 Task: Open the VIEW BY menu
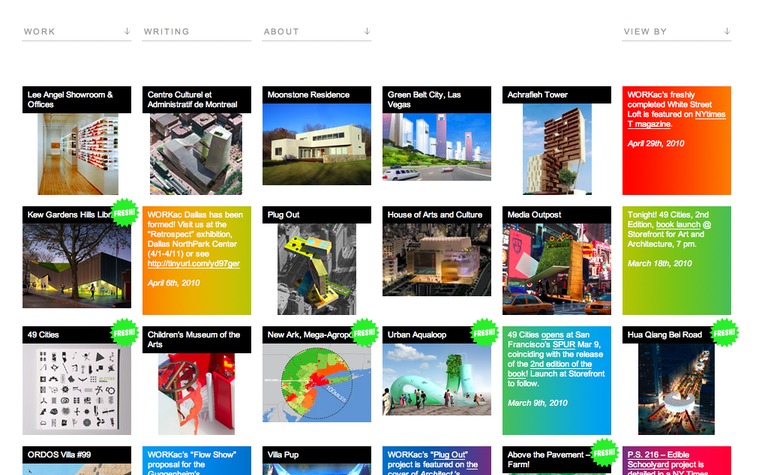click(676, 32)
